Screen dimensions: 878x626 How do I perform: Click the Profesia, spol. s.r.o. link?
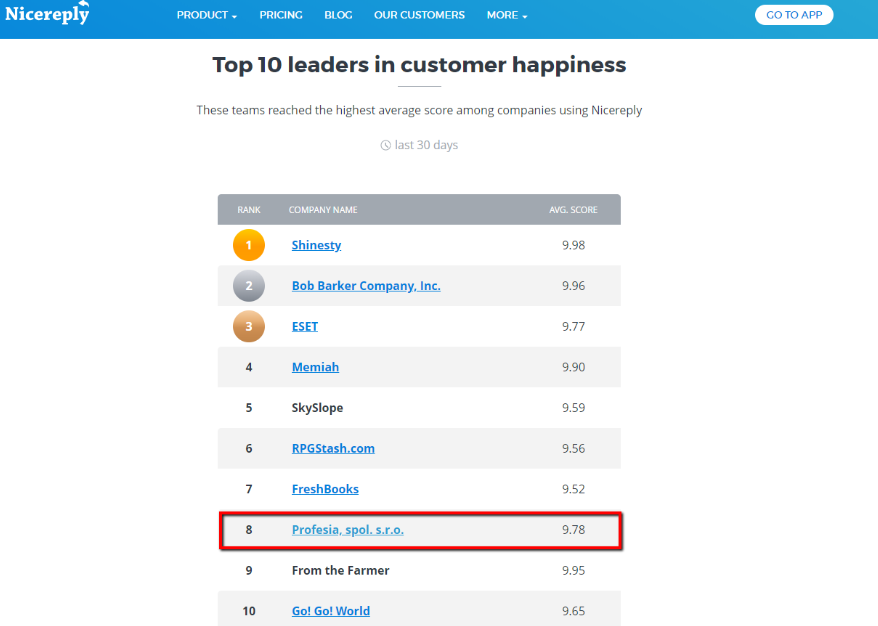(348, 530)
